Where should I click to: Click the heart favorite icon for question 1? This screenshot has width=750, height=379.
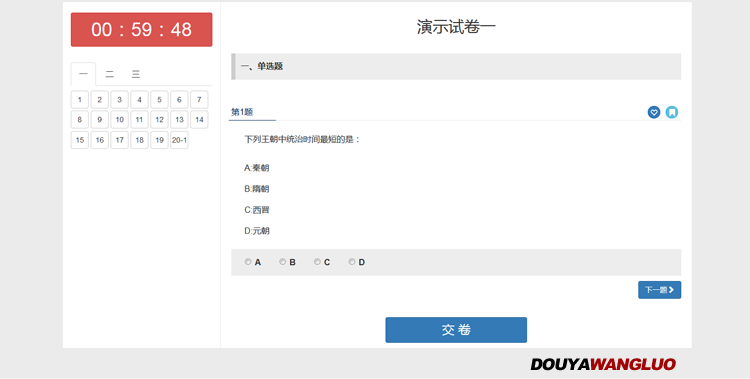[654, 112]
